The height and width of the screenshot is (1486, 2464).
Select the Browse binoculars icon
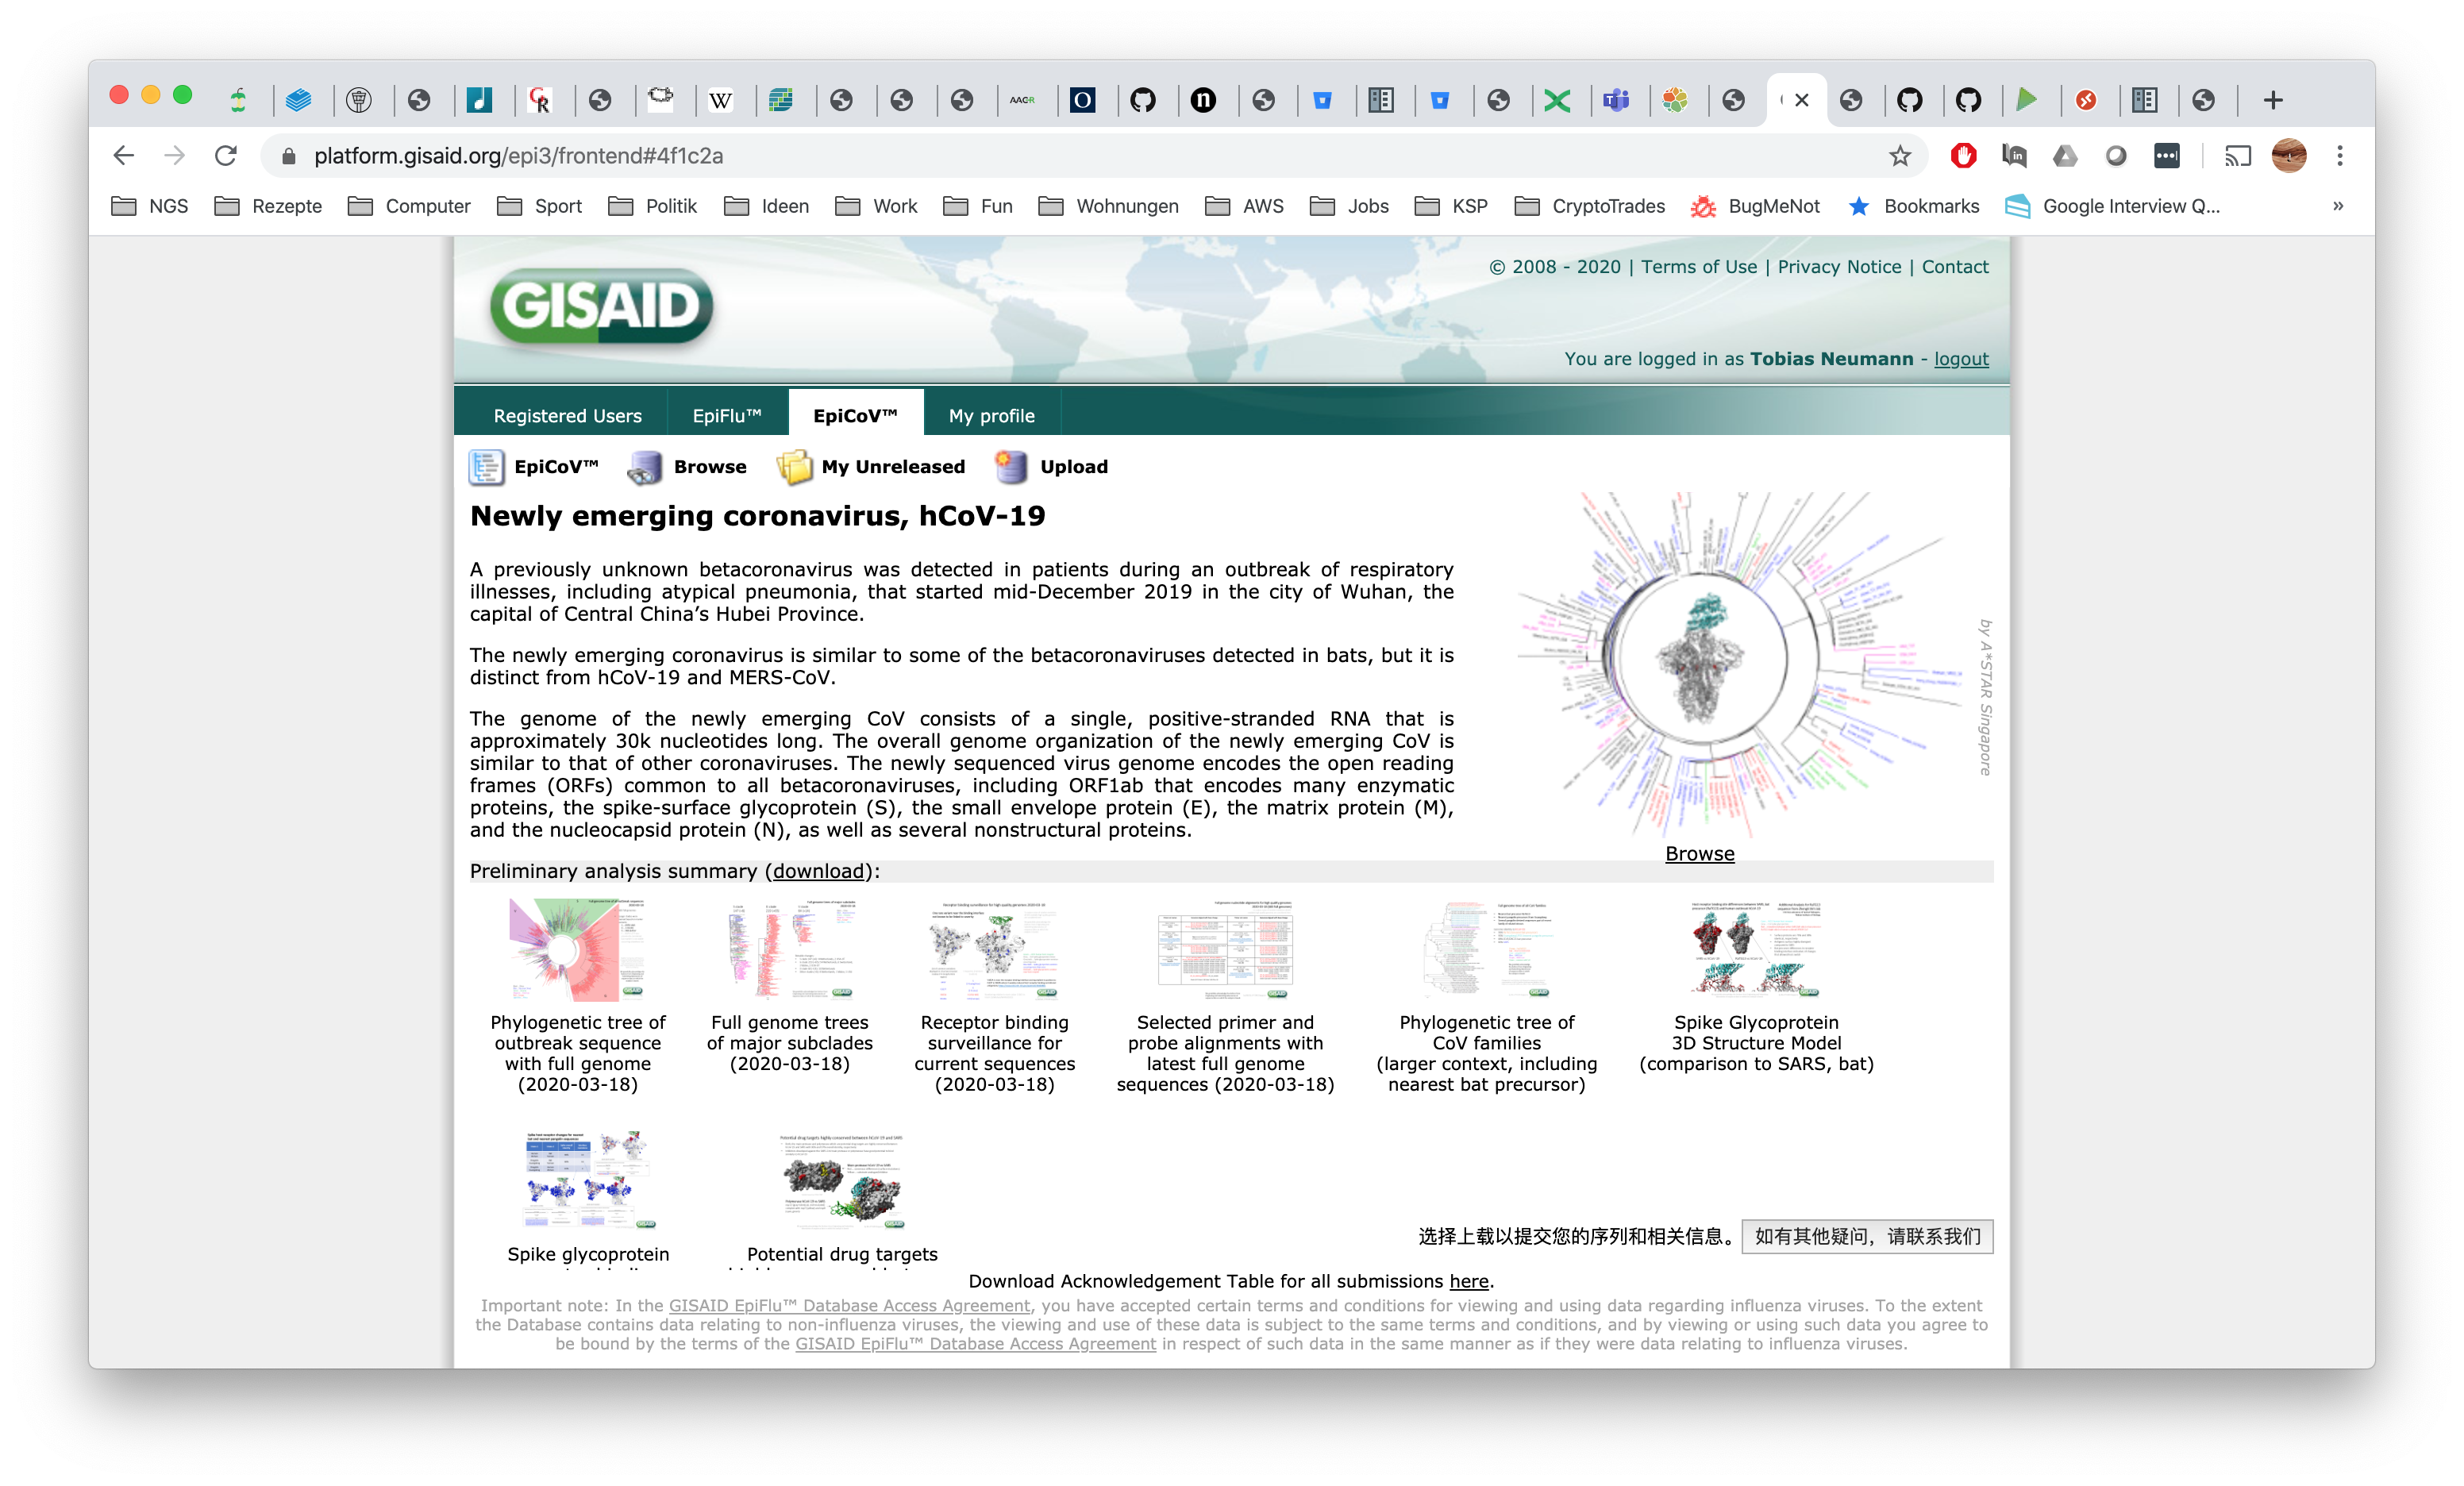click(645, 466)
